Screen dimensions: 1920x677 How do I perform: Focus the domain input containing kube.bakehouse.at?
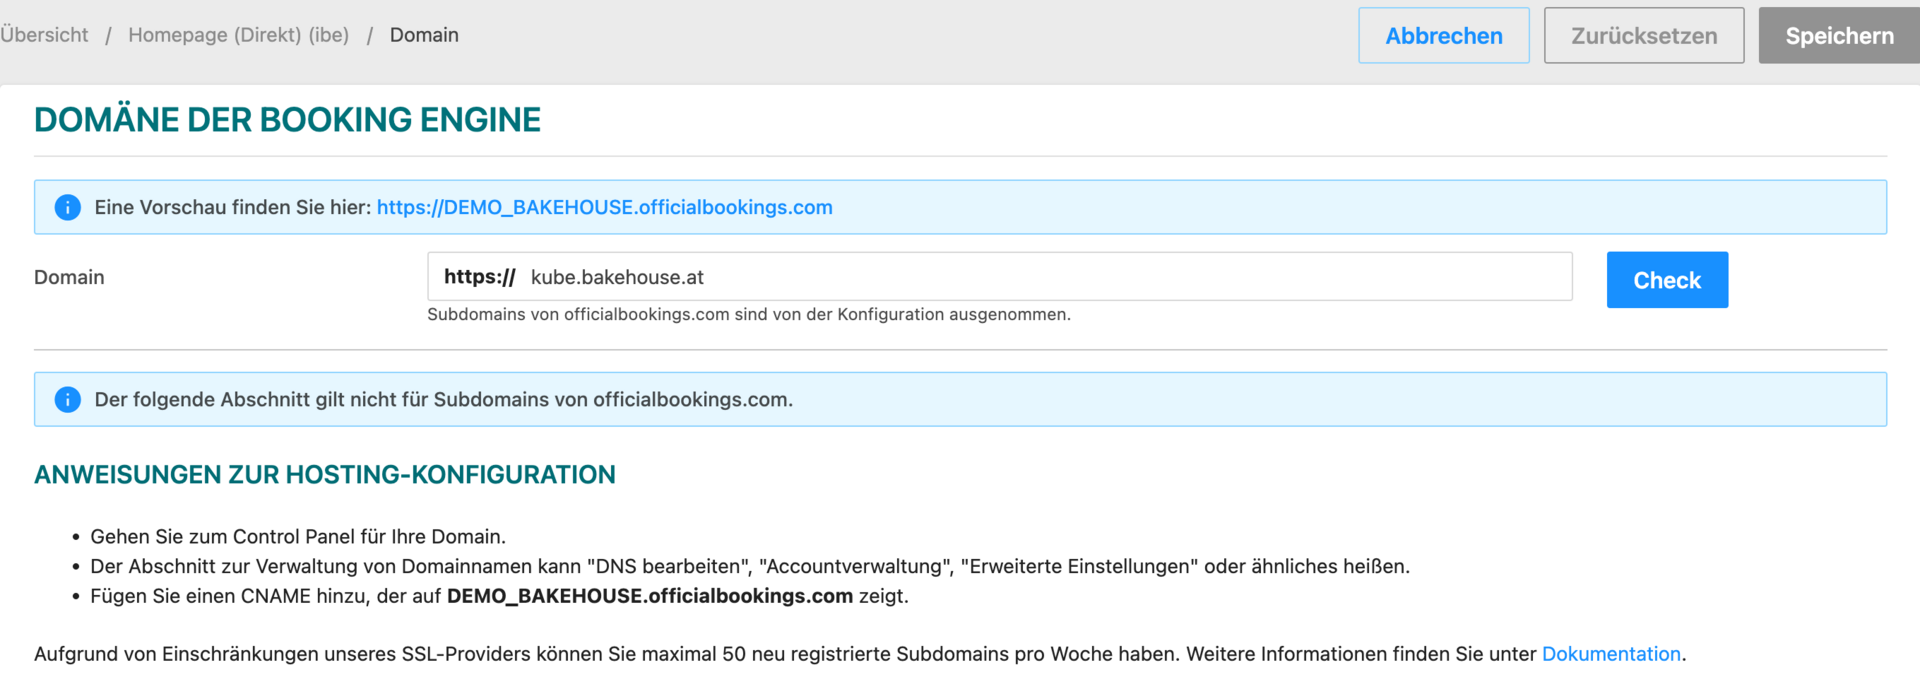tap(1040, 277)
